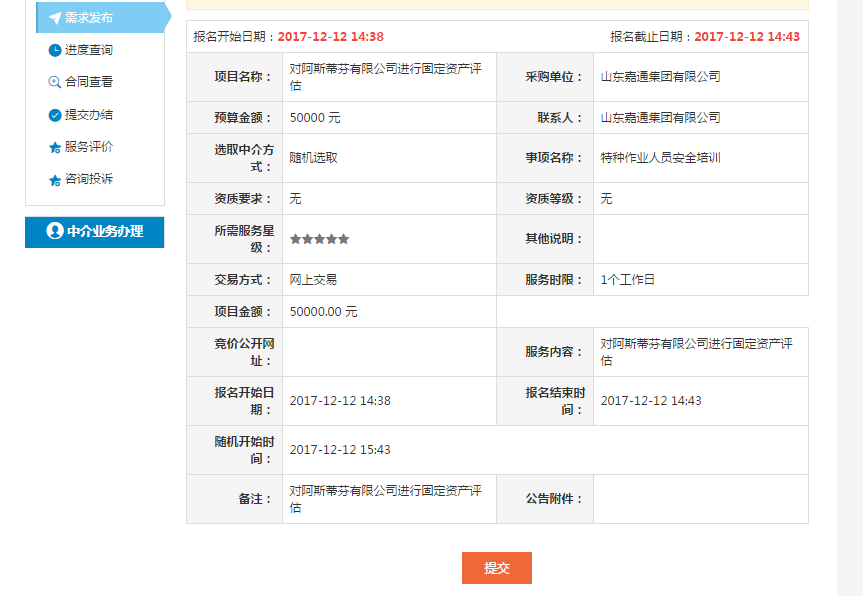The width and height of the screenshot is (863, 596).
Task: Select 服务评价 from the left menu
Action: (89, 147)
